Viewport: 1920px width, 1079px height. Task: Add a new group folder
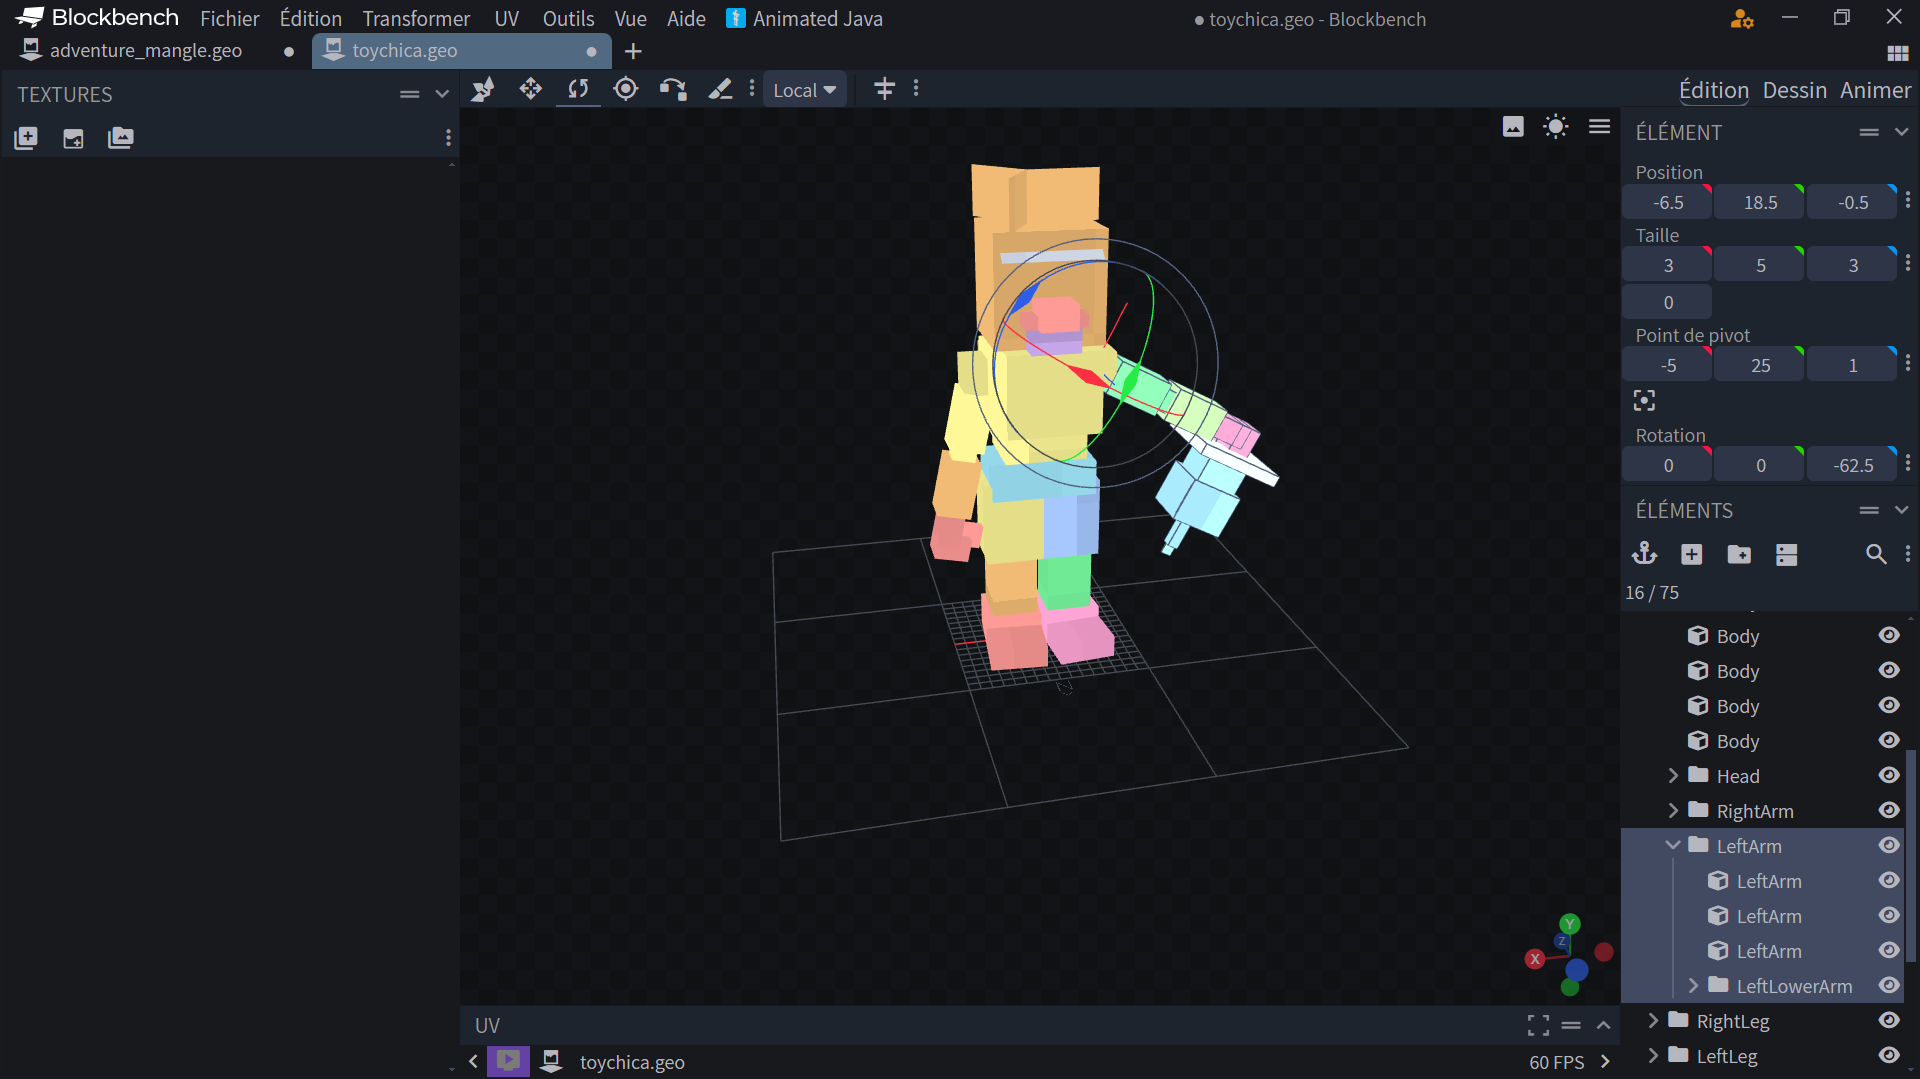(1739, 554)
